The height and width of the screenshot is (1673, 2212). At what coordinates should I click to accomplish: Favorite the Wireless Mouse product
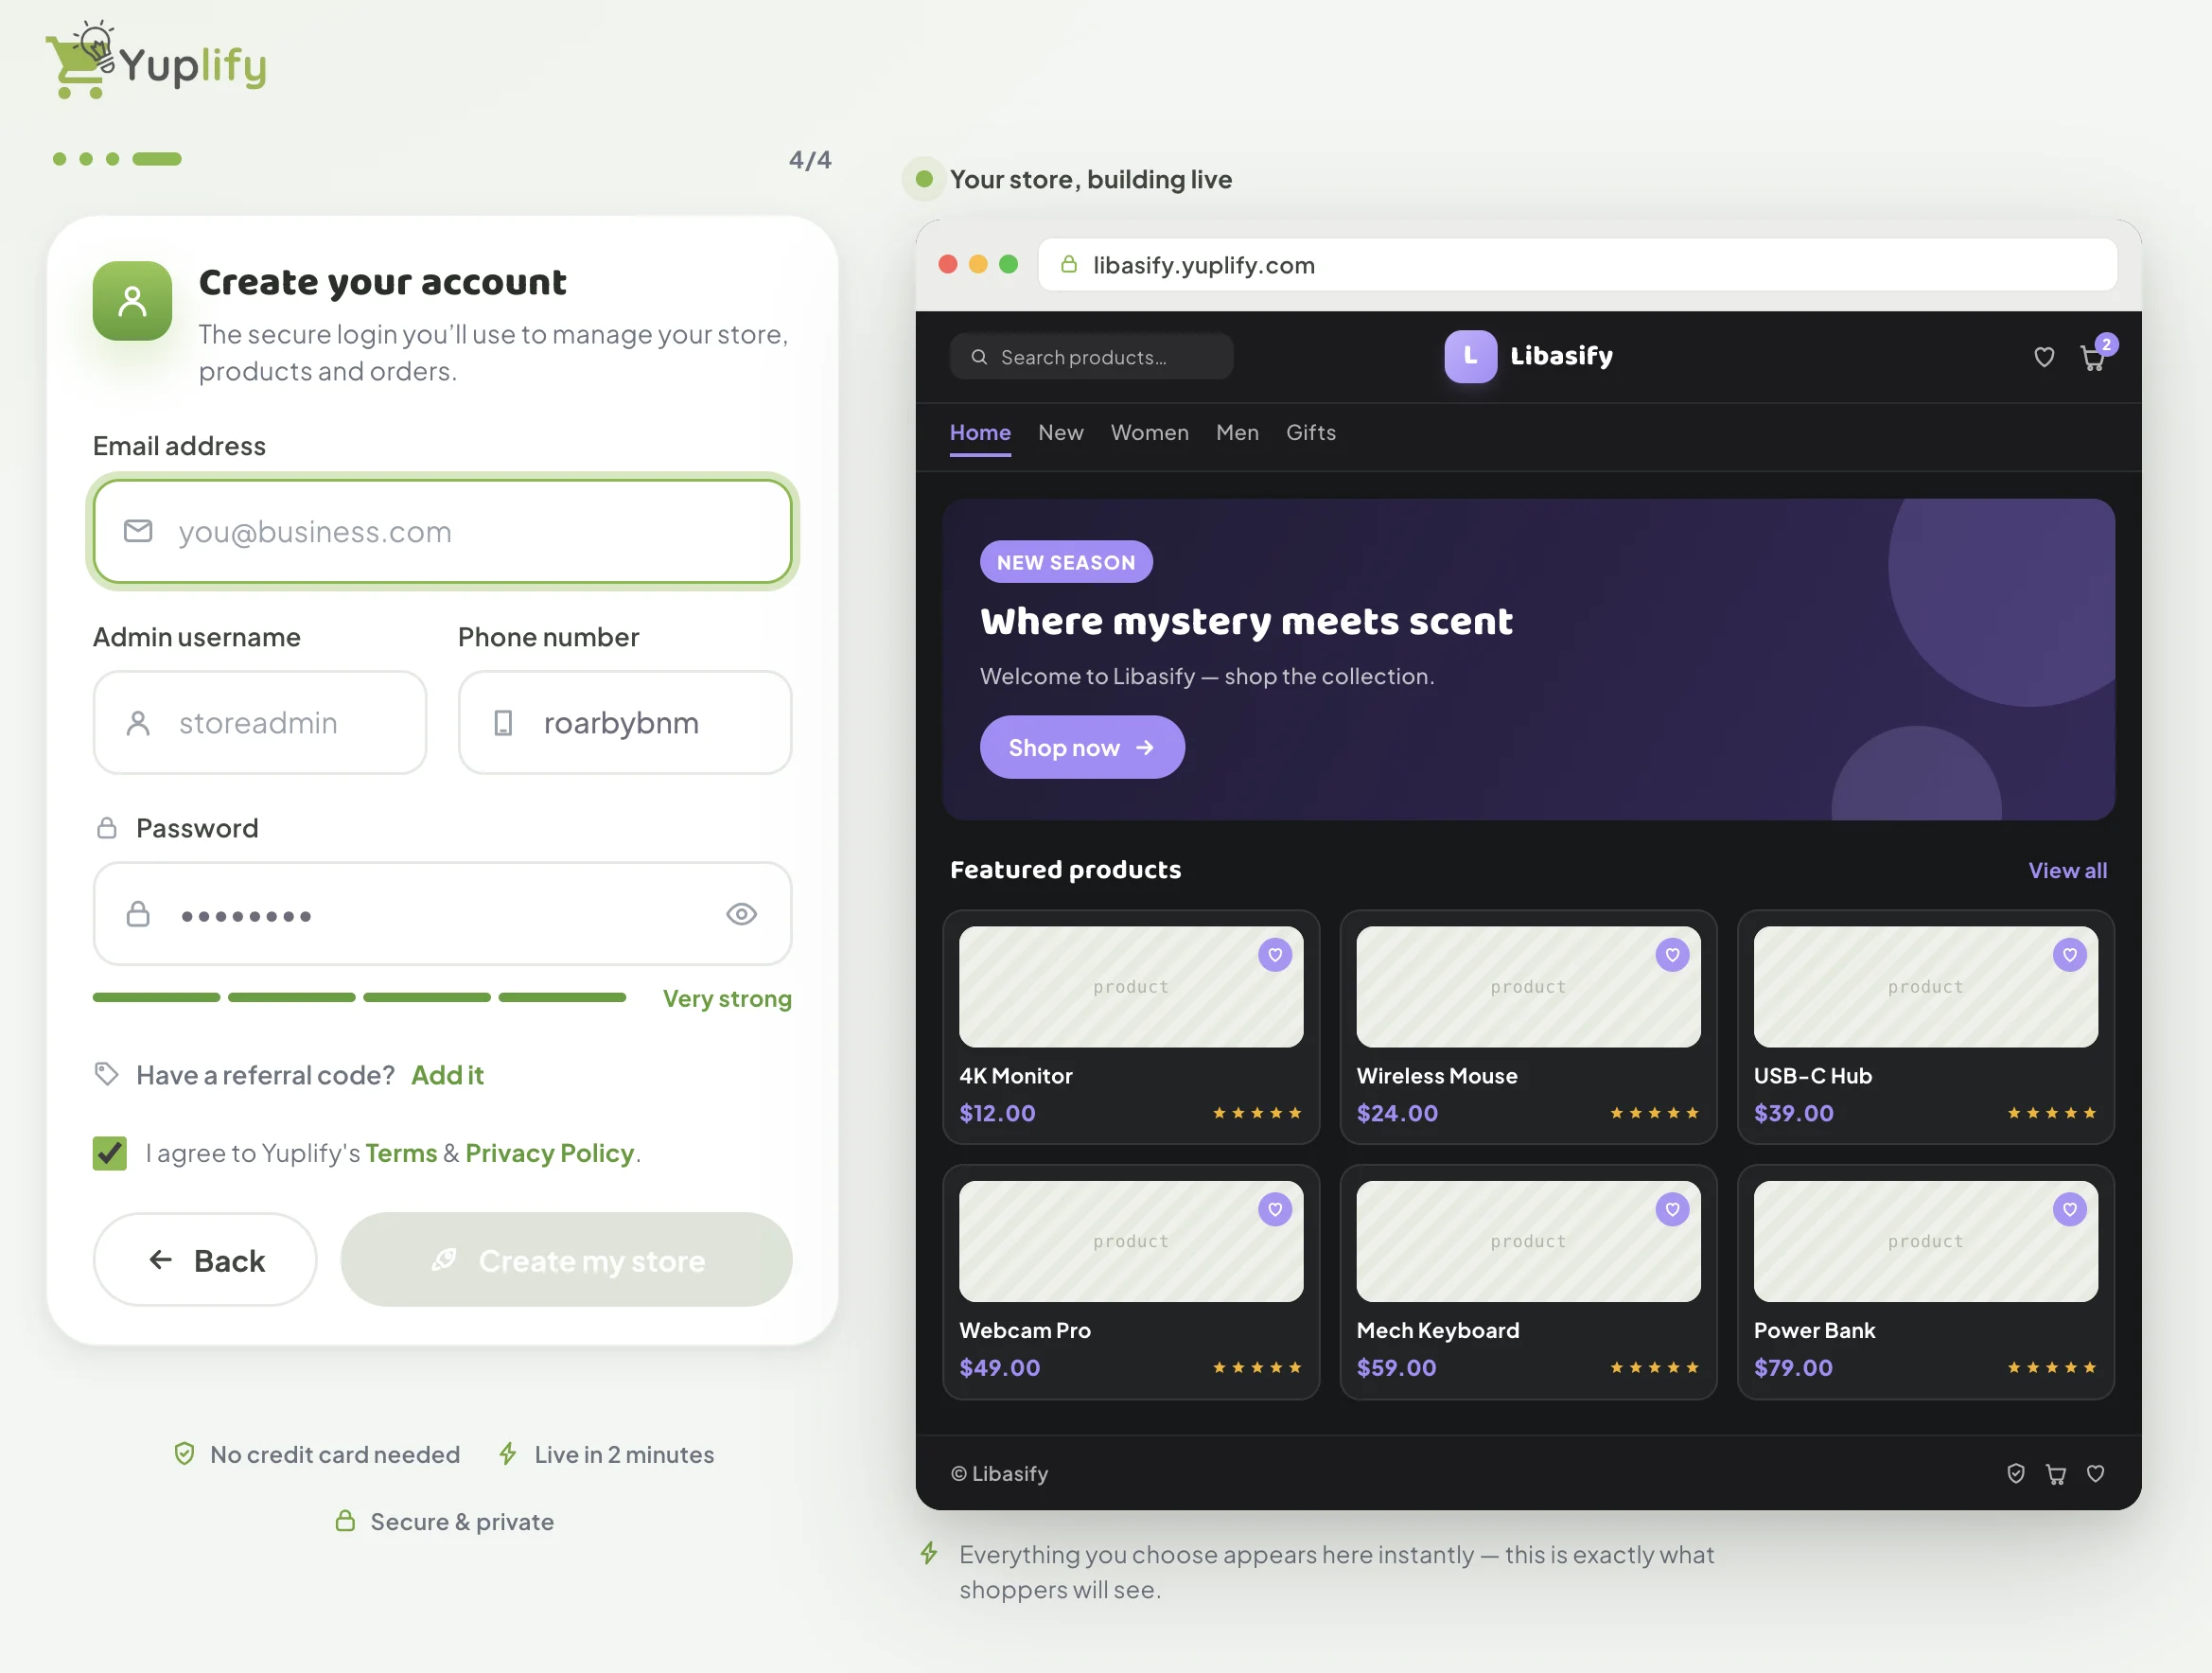coord(1672,955)
